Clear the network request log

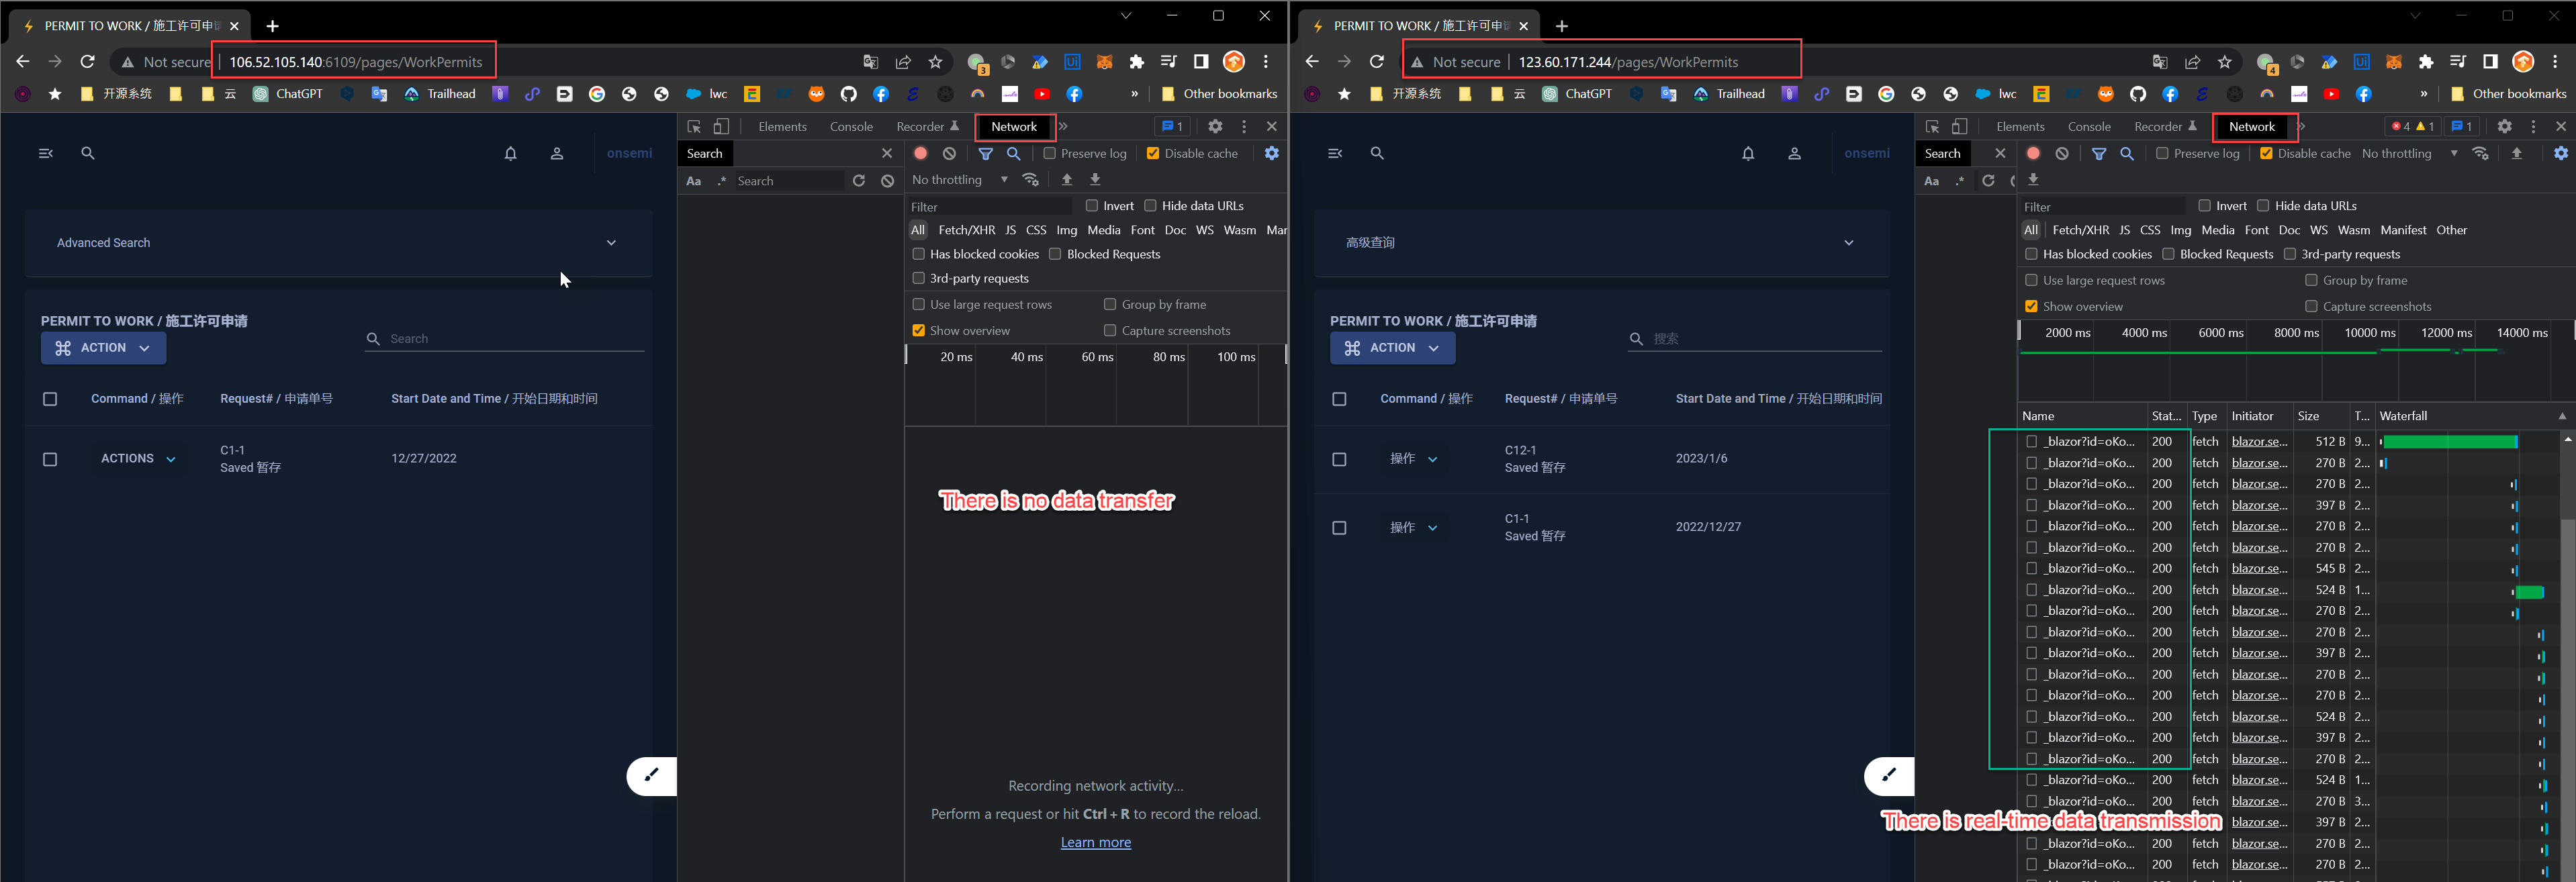pyautogui.click(x=948, y=153)
